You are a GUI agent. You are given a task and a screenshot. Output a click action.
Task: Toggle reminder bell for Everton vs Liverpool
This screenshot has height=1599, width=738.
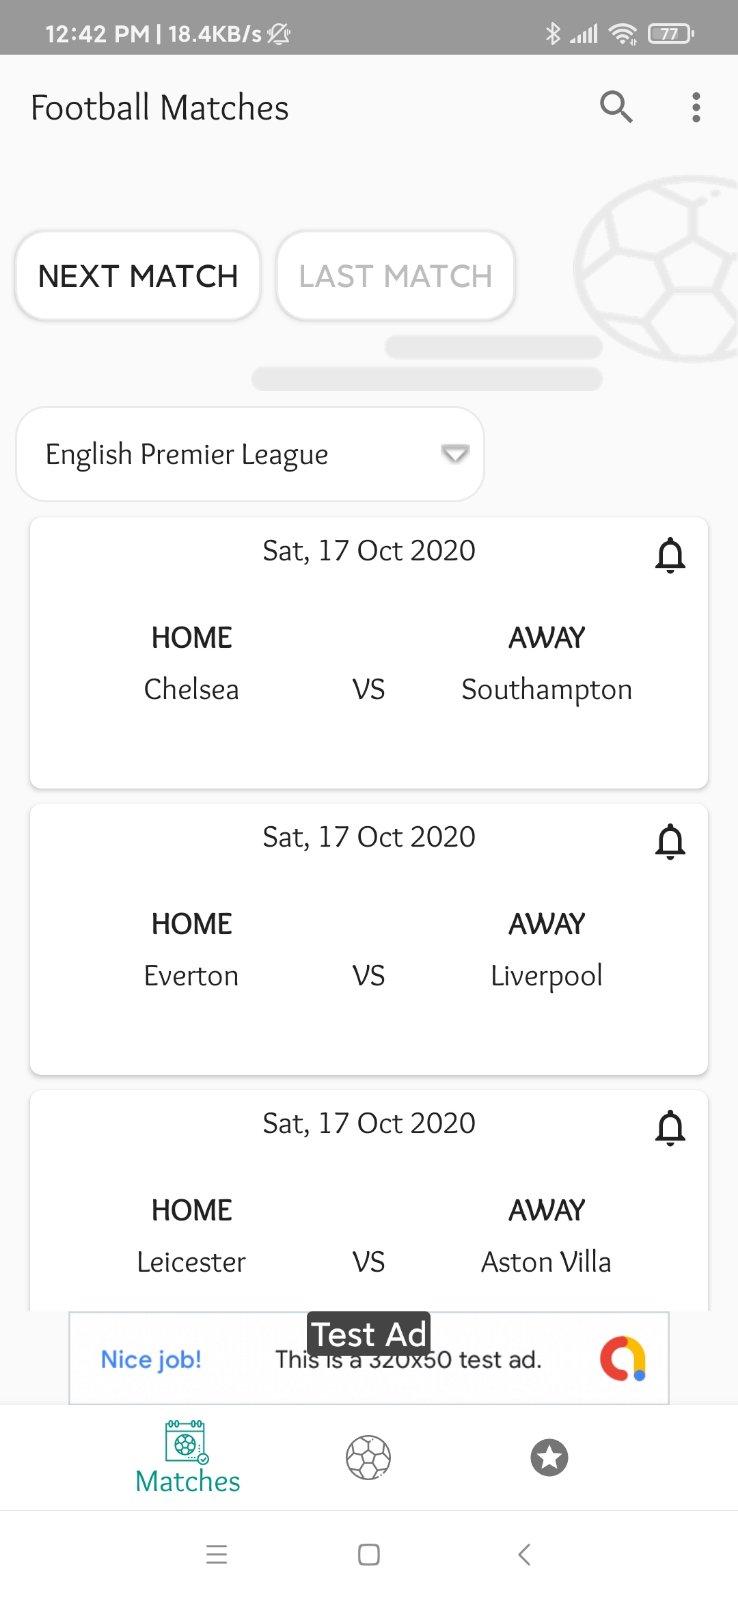[670, 842]
